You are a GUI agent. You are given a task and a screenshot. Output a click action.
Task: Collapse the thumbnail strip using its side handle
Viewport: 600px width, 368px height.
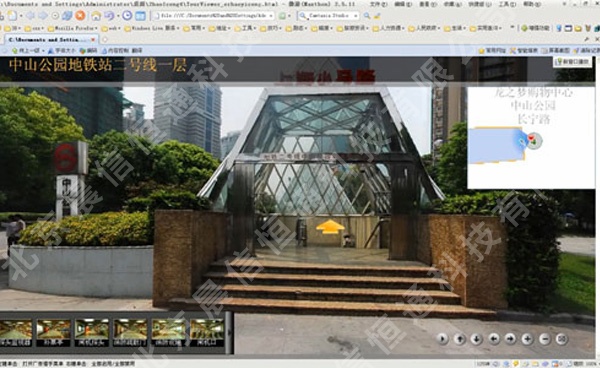(229, 332)
